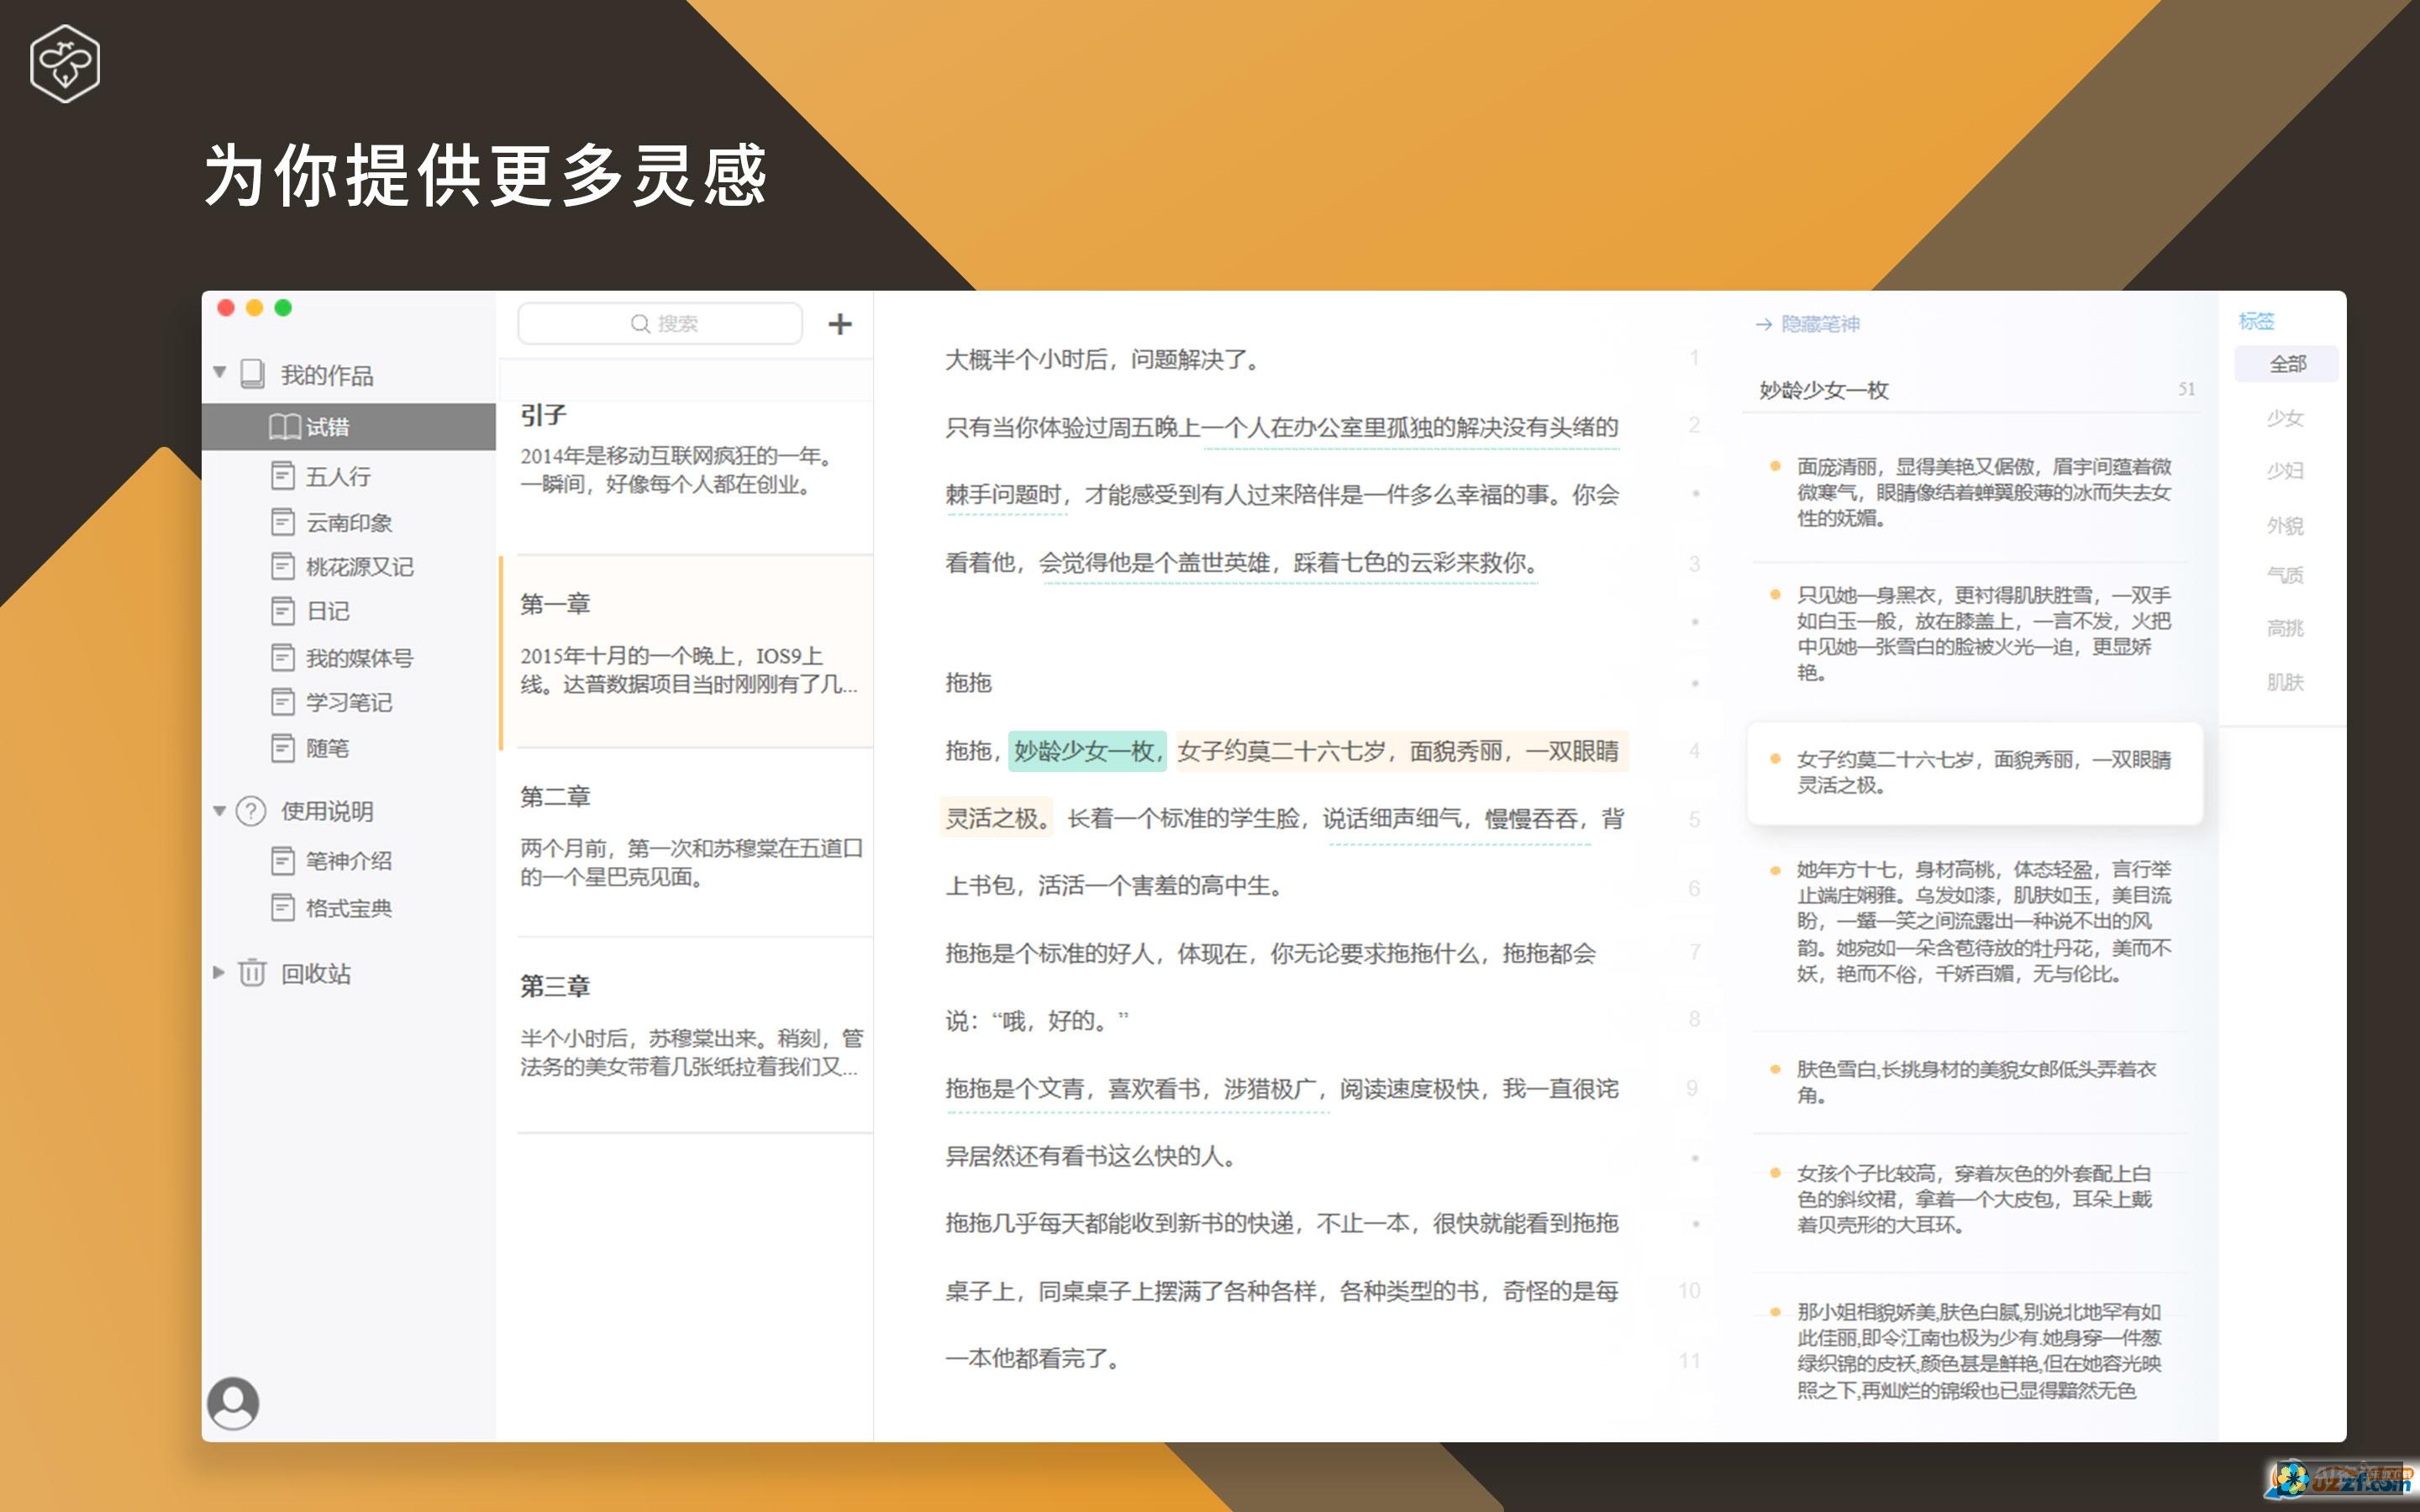Open the 第一章 chapter card
Screen dimensions: 2420x1512
pos(686,652)
